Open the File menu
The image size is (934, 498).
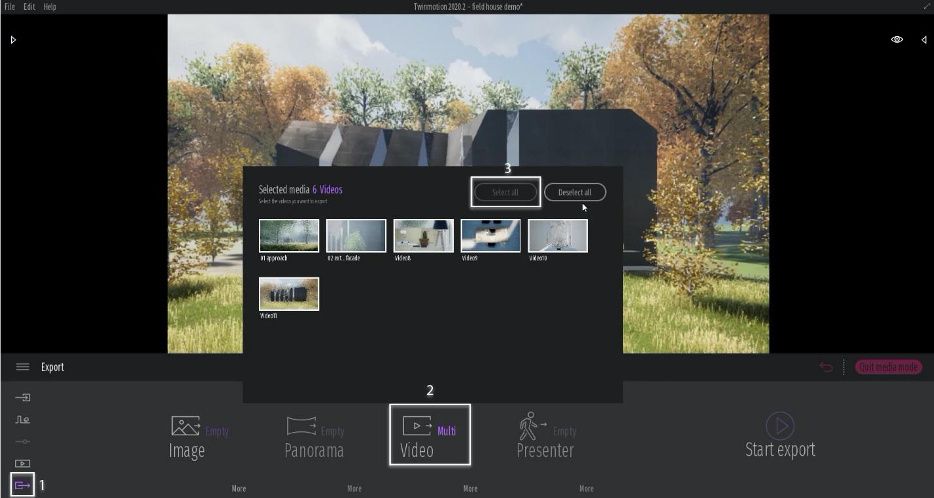[10, 7]
